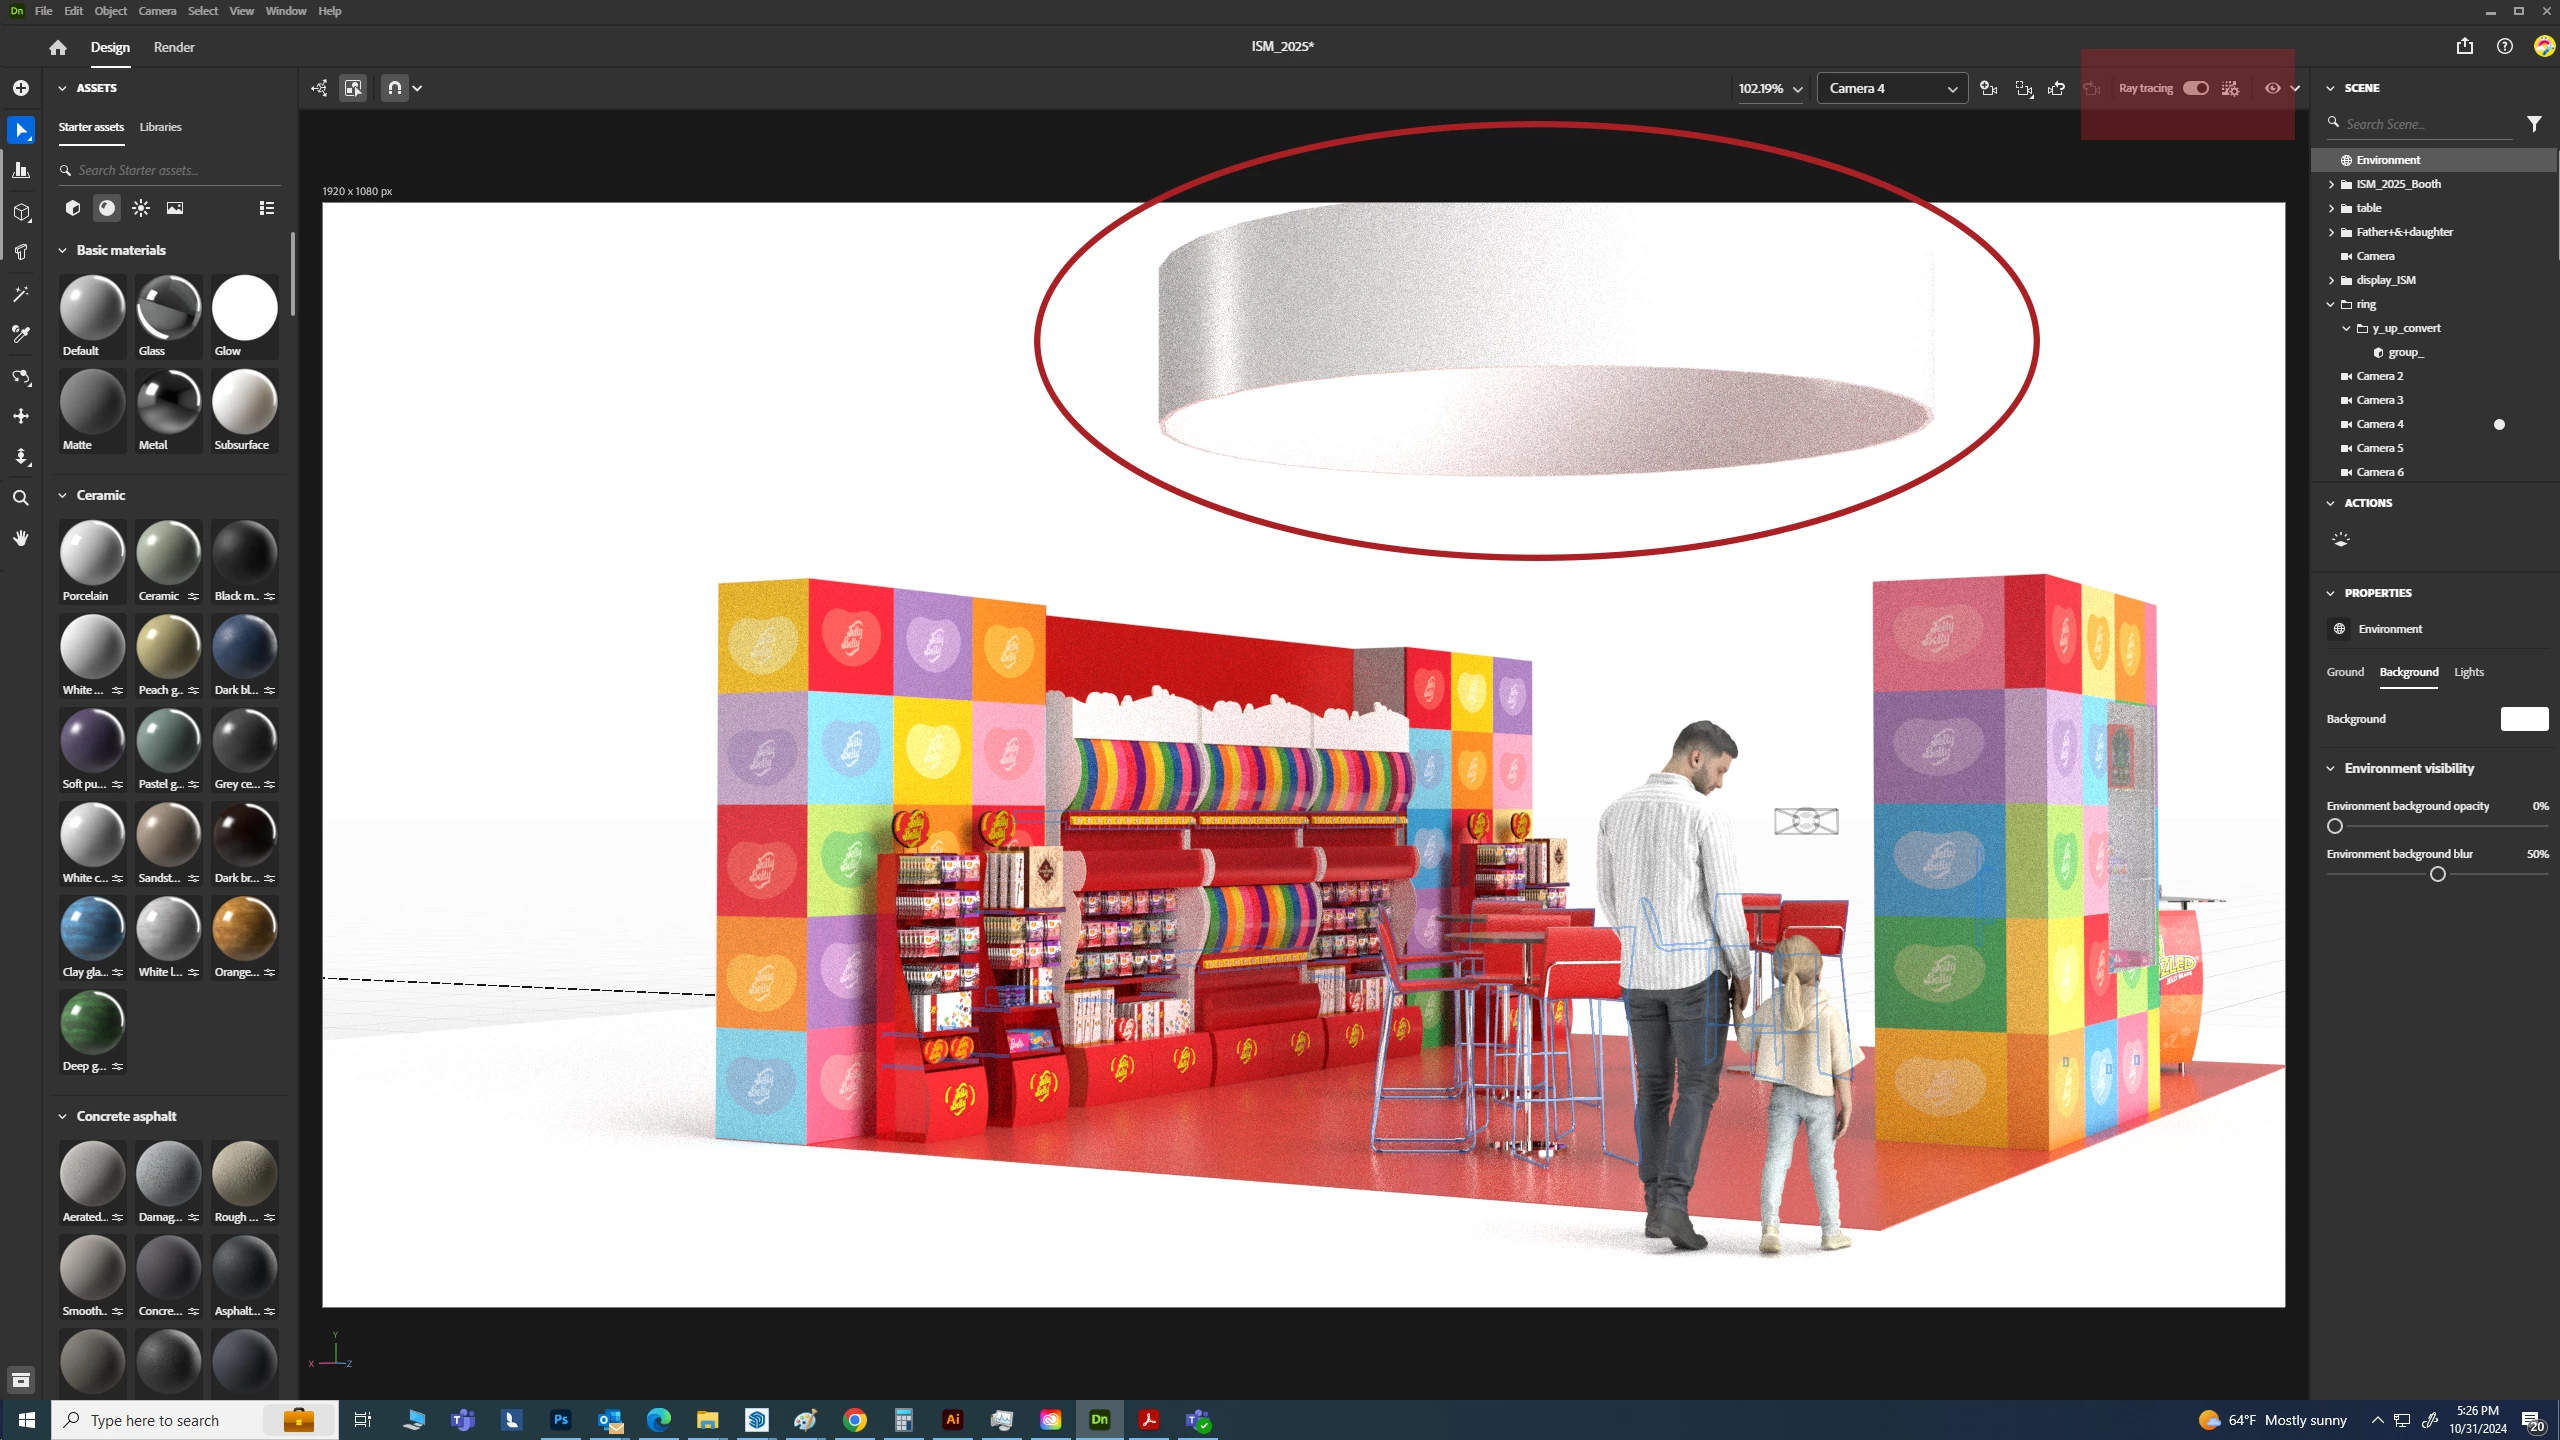The height and width of the screenshot is (1440, 2560).
Task: Toggle the Ray tracing switch
Action: point(2196,88)
